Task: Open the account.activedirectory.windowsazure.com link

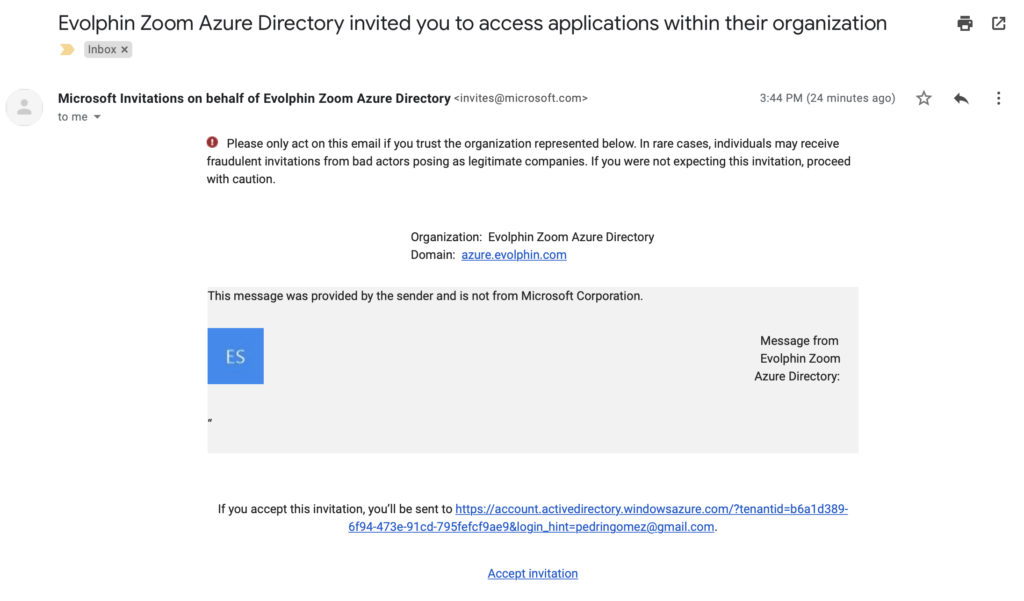Action: pyautogui.click(x=598, y=518)
